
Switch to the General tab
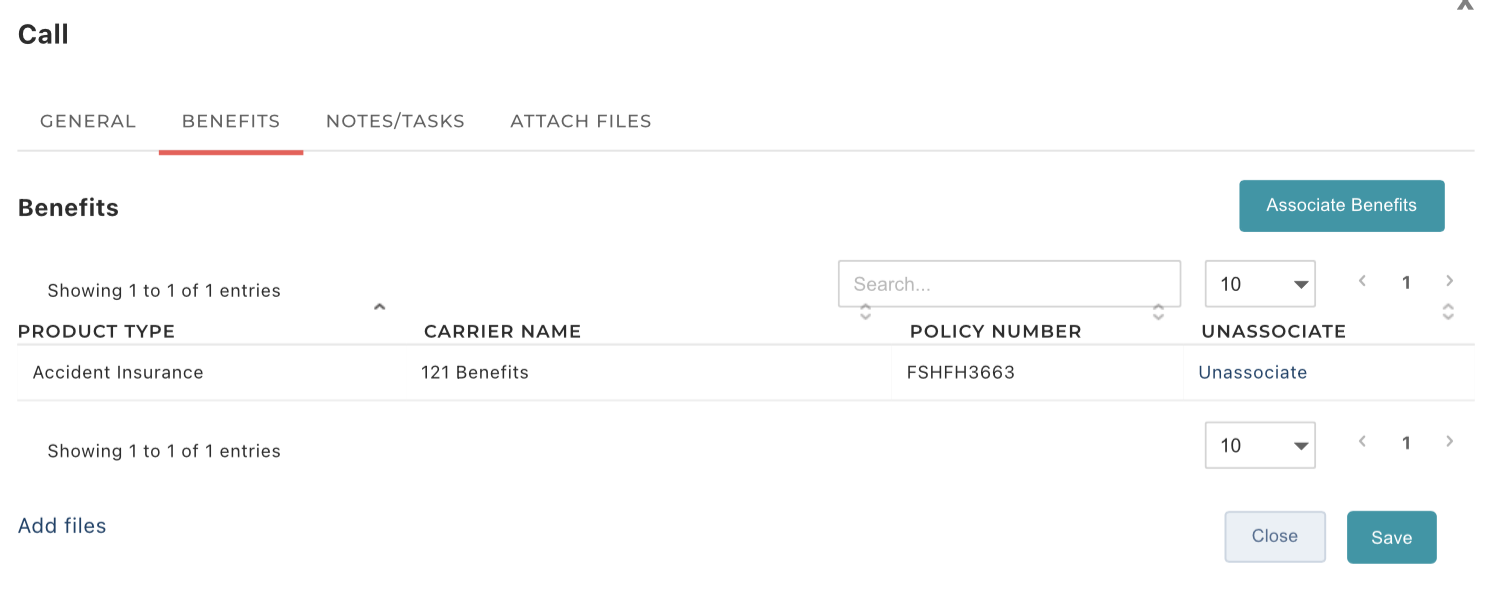click(x=88, y=121)
